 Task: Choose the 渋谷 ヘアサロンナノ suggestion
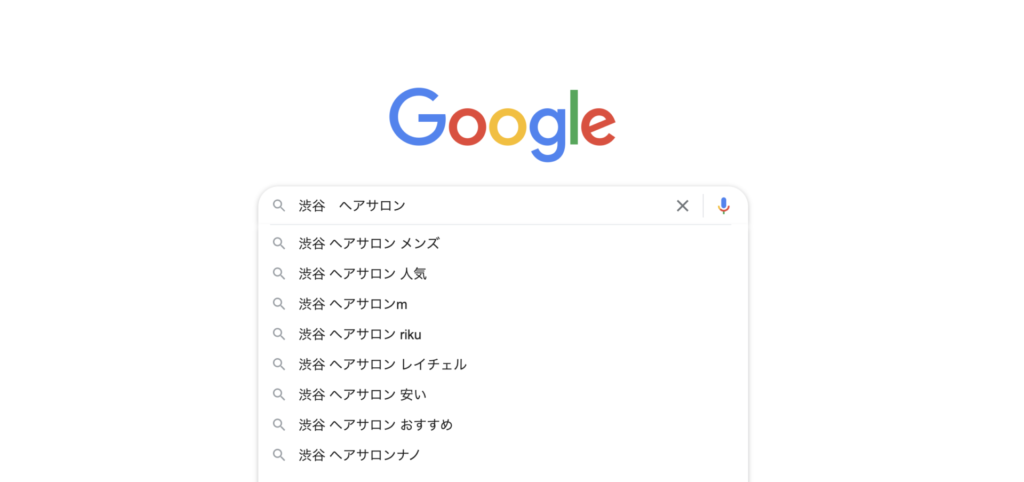pyautogui.click(x=503, y=455)
